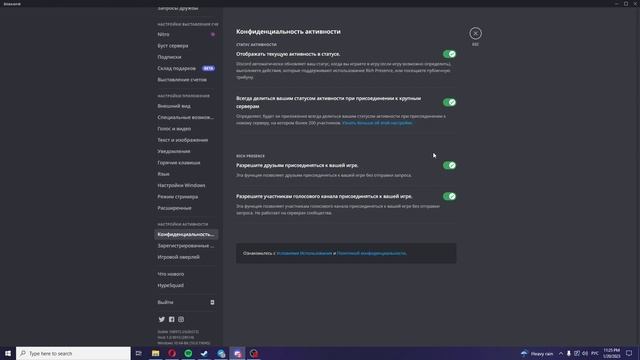Open Task View on the taskbar
This screenshot has height=360, width=640.
(x=139, y=353)
